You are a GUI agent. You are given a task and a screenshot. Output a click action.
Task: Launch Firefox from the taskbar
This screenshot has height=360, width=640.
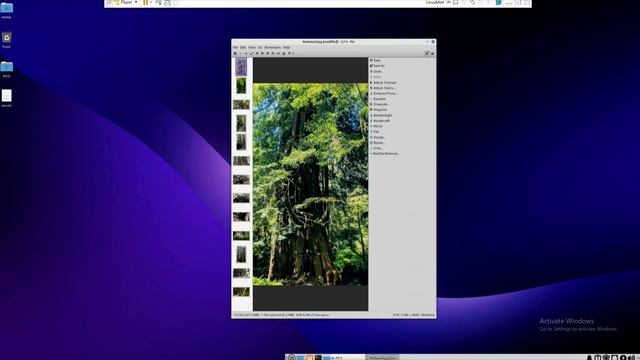point(309,358)
